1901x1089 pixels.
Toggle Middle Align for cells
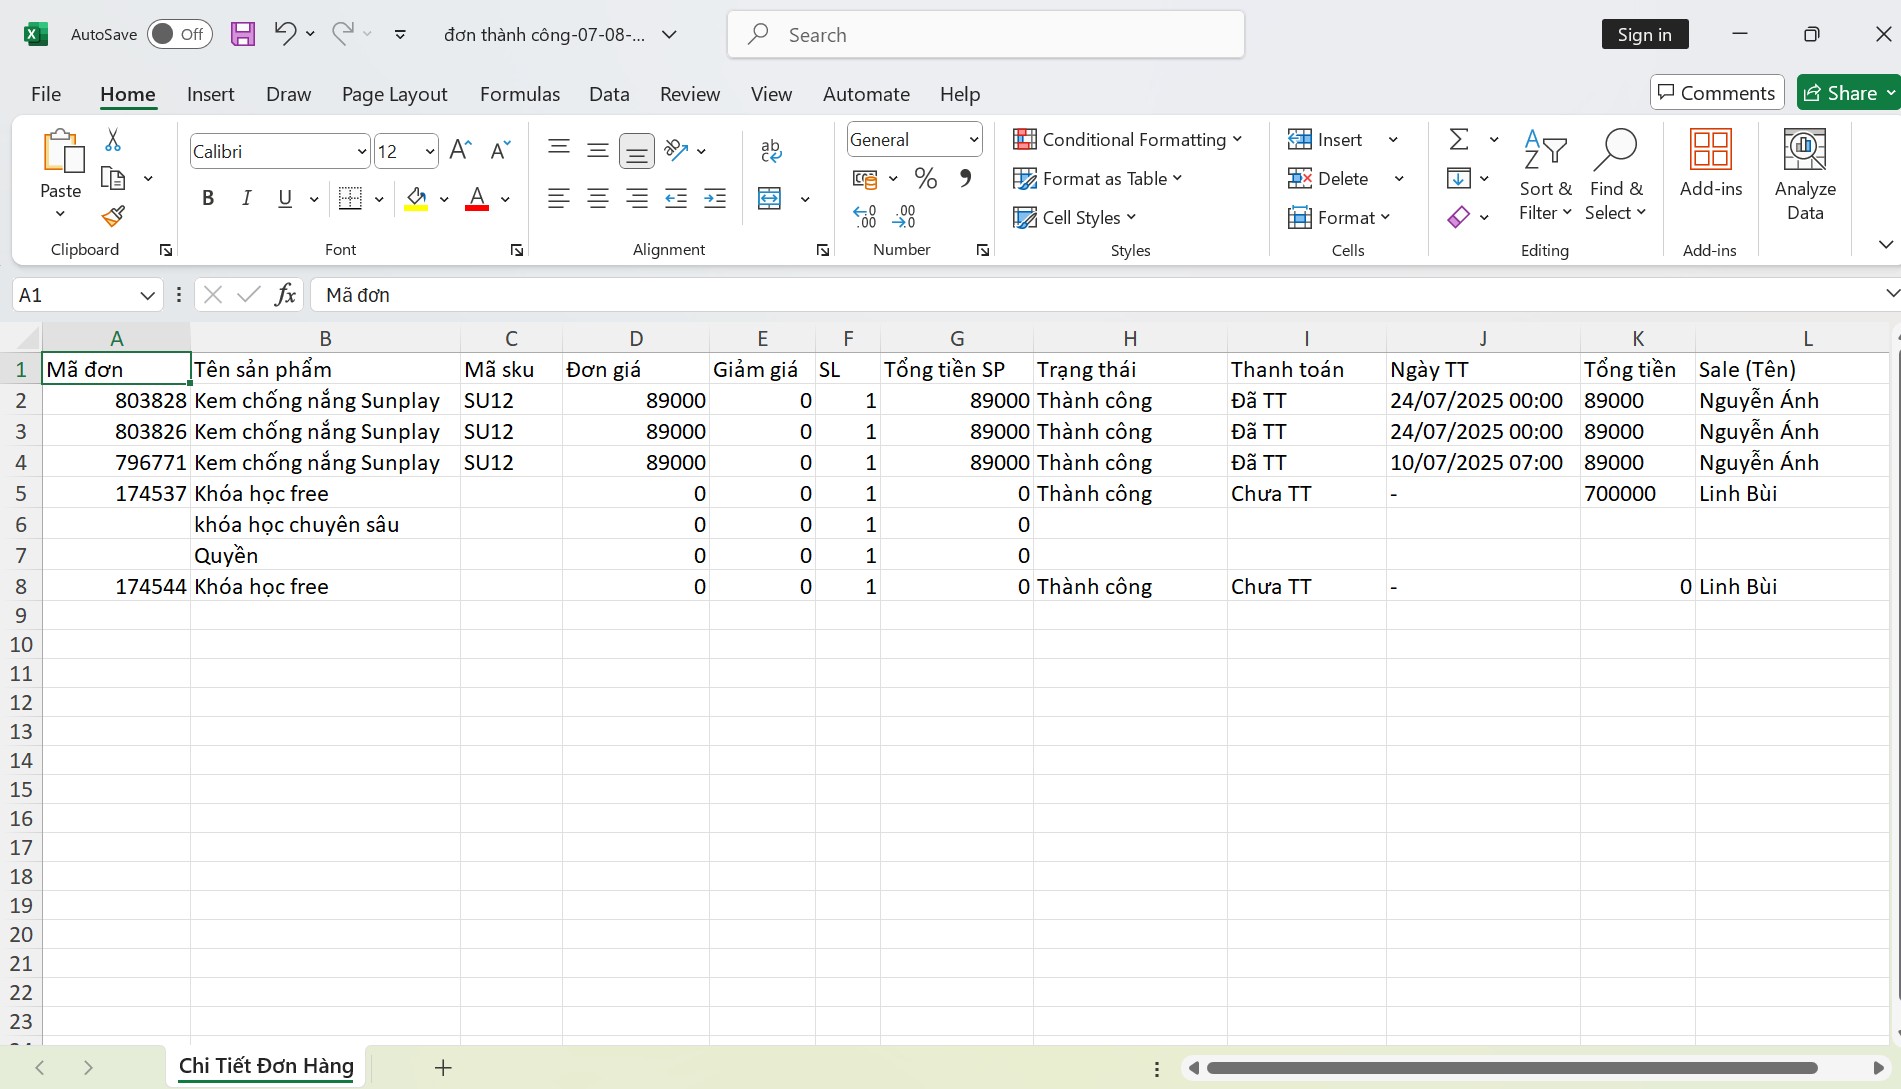coord(598,151)
